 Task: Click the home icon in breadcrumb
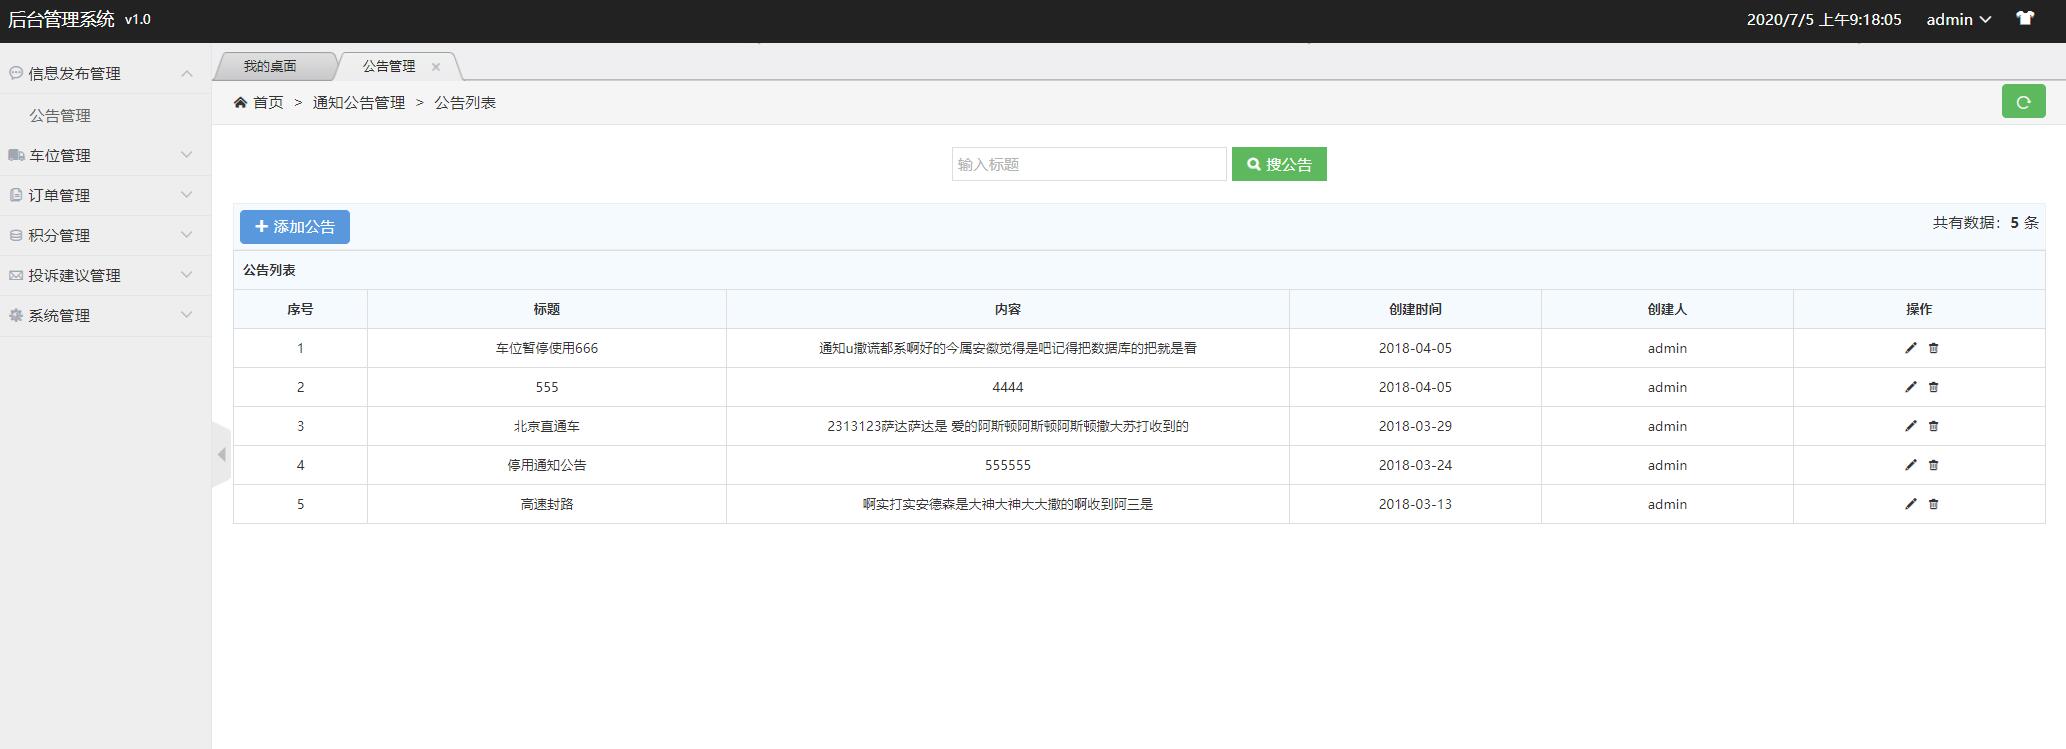pyautogui.click(x=240, y=103)
